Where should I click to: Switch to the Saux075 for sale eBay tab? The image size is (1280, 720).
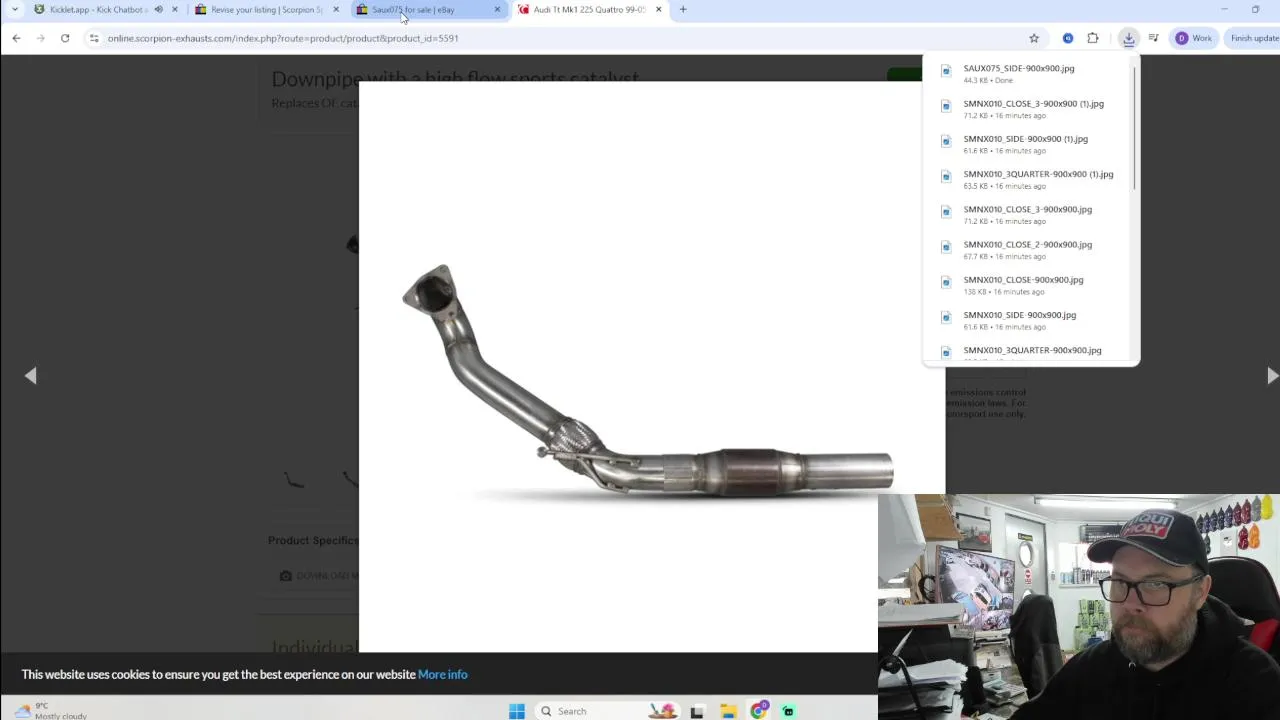[x=420, y=10]
